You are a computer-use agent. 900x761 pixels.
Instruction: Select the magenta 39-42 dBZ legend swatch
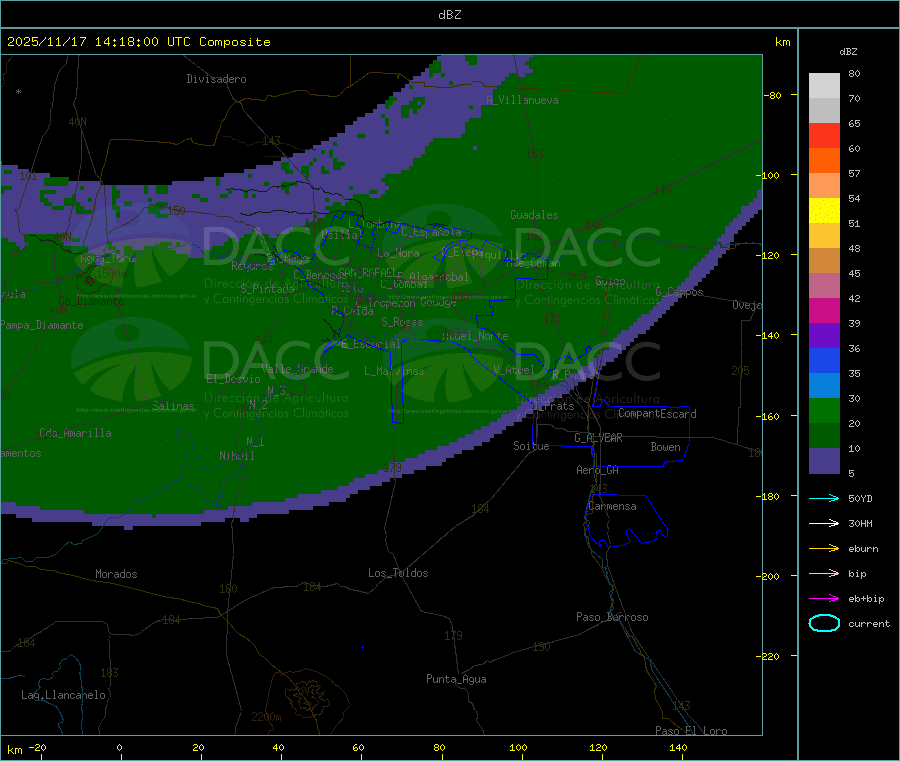824,310
